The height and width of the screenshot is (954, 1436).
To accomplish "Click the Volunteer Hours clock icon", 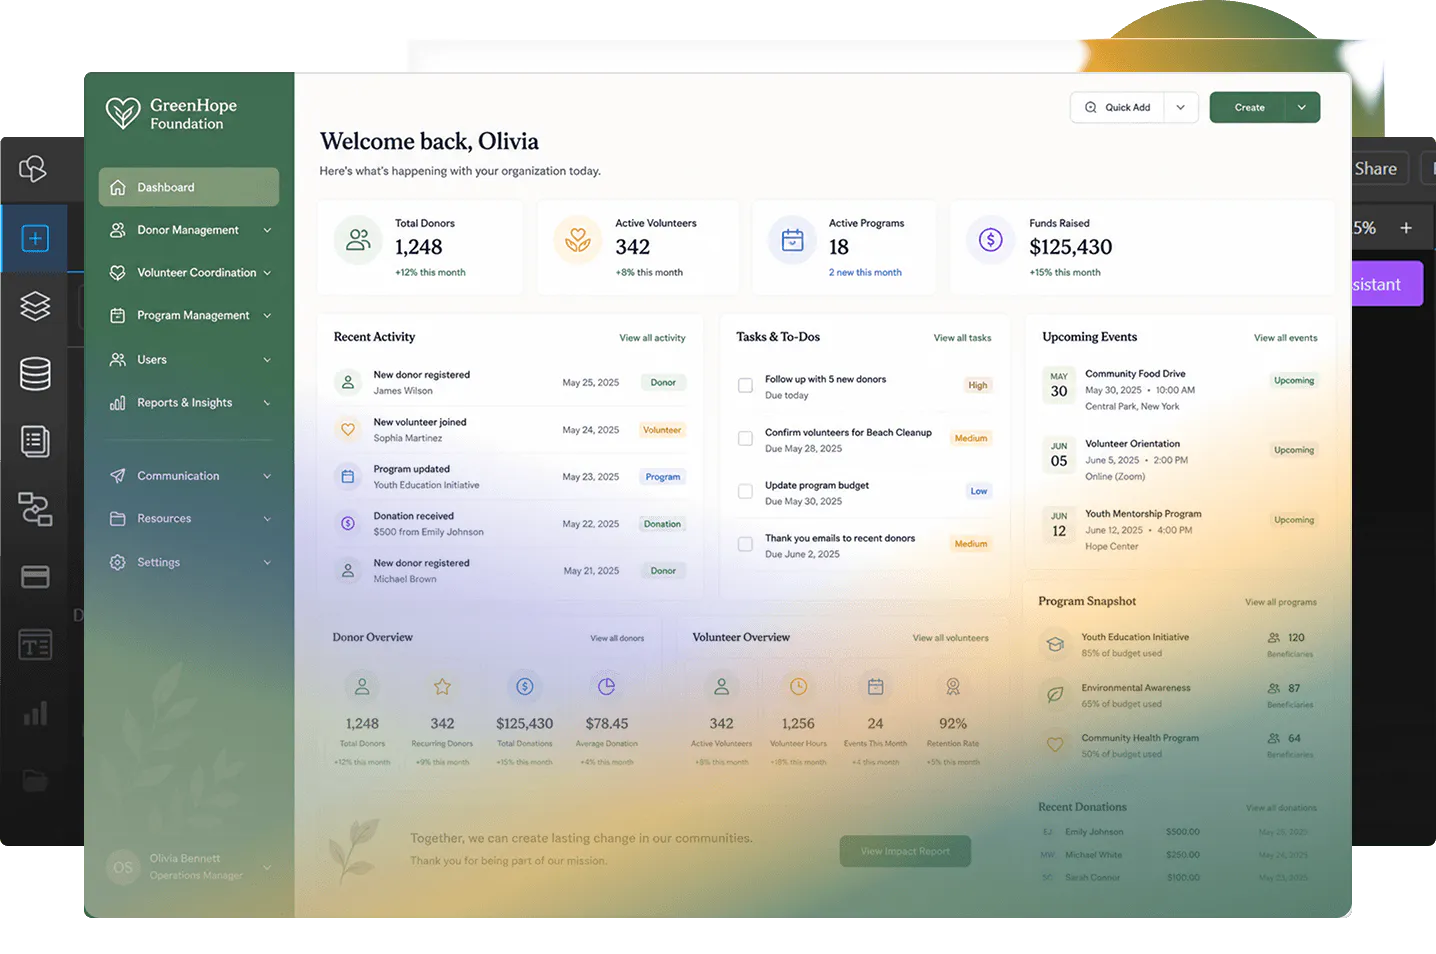I will coord(798,687).
